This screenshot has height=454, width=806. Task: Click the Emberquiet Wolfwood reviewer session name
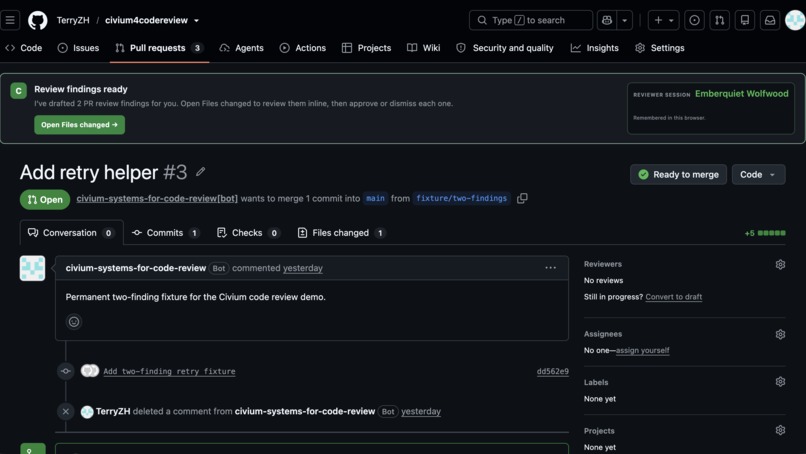(741, 94)
